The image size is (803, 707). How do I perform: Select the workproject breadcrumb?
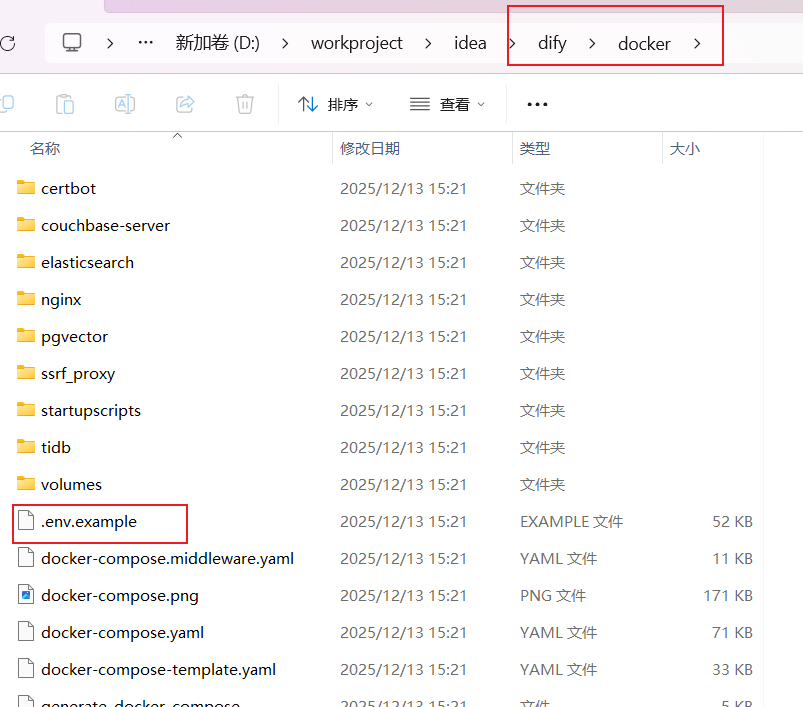[x=356, y=44]
